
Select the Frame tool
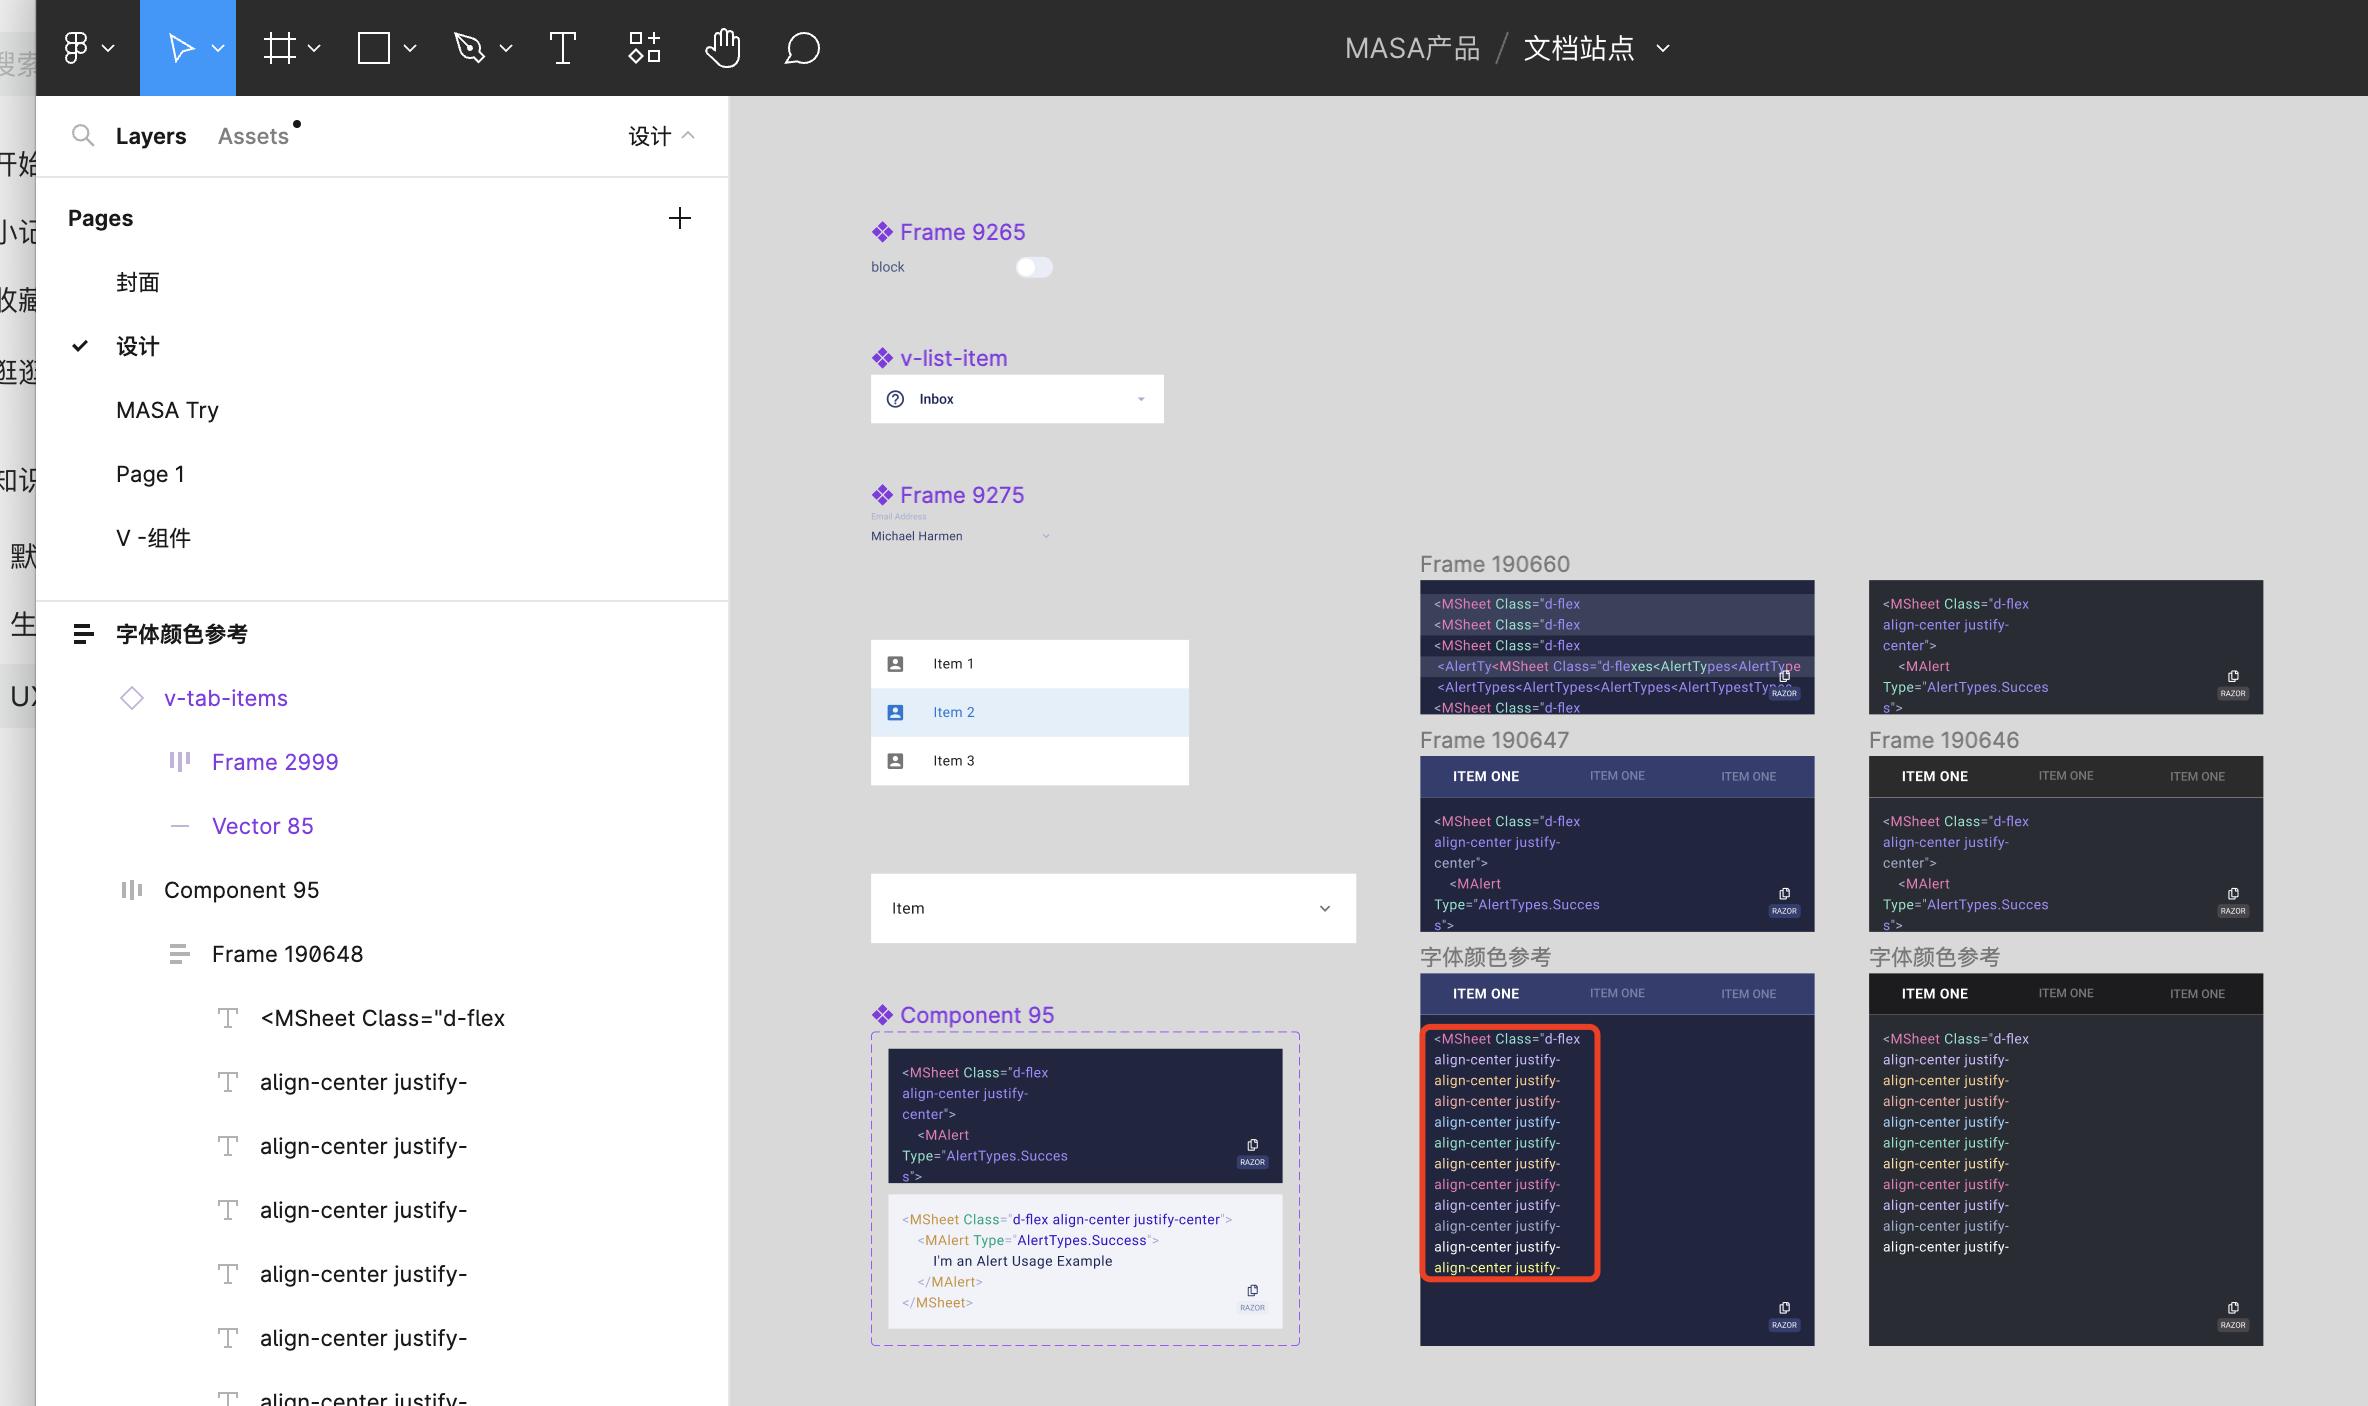(281, 47)
